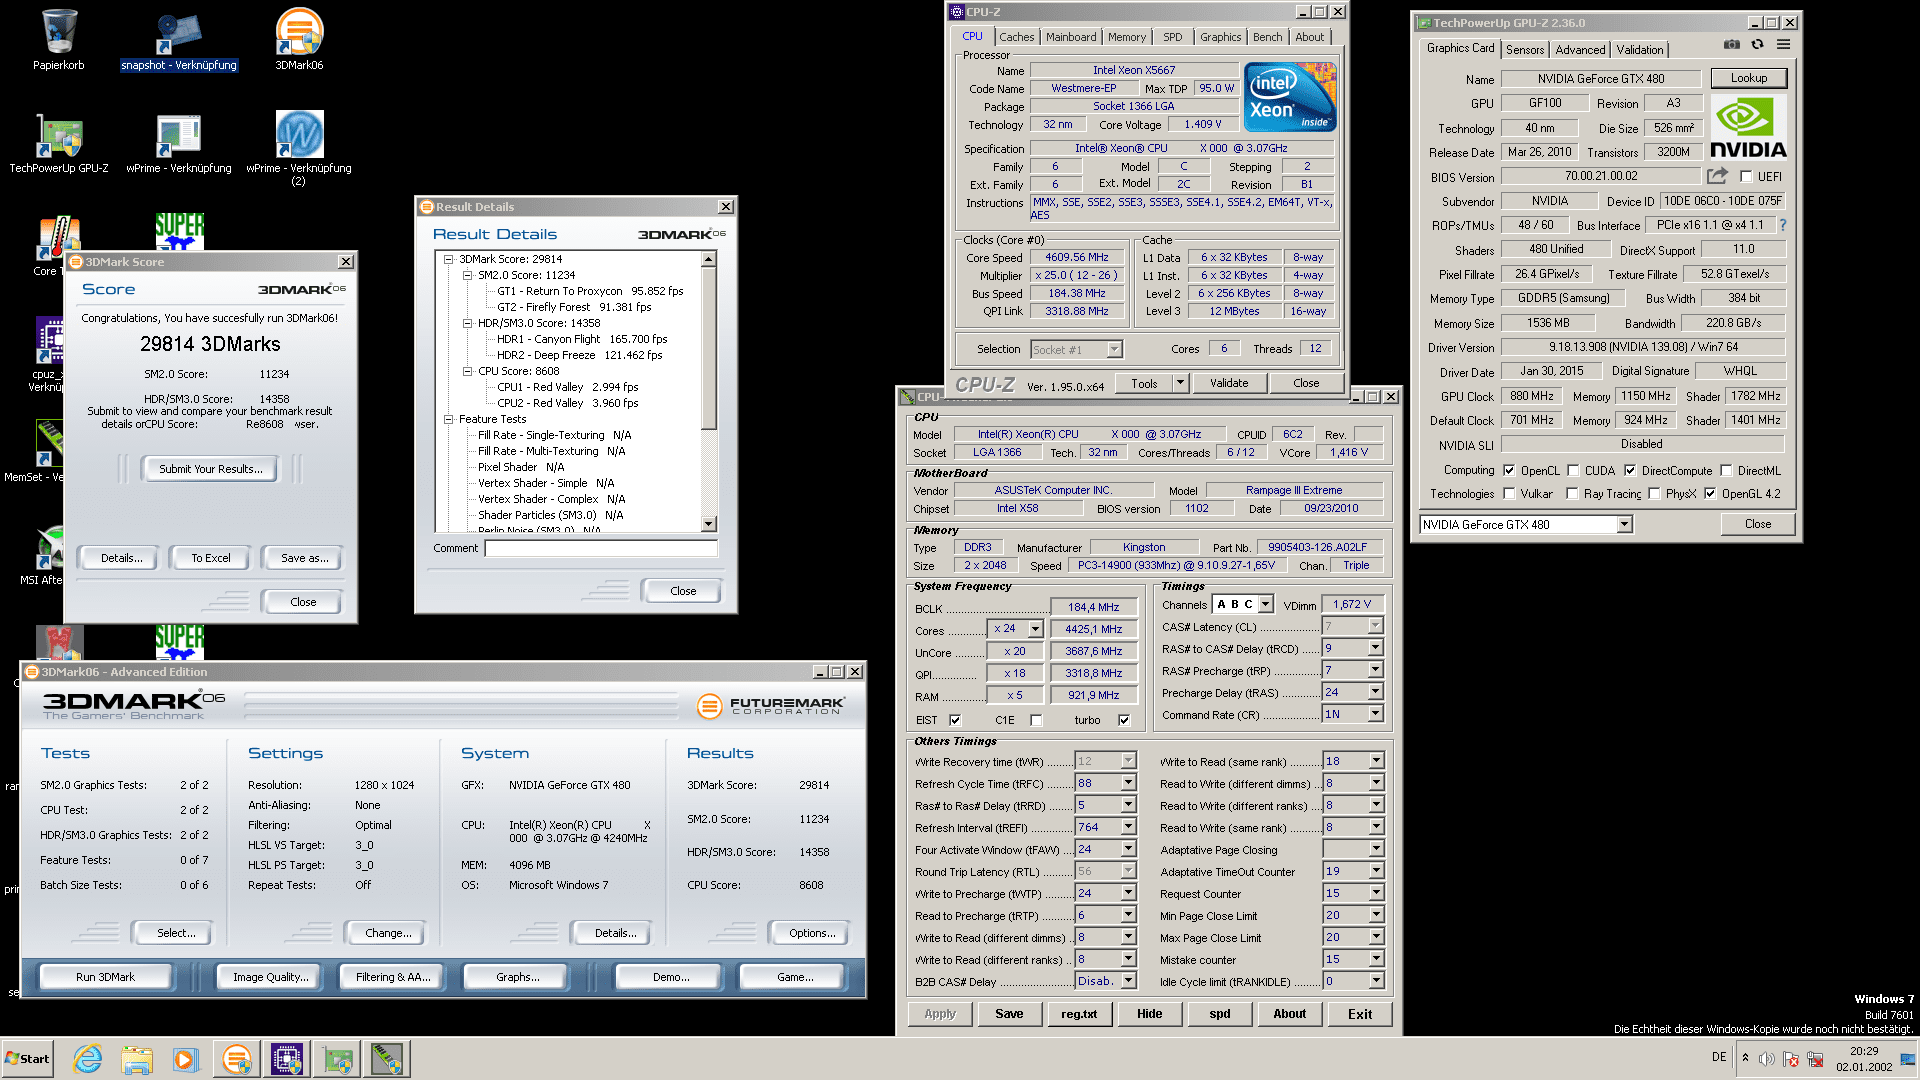
Task: Toggle the DirectML checkbox
Action: pyautogui.click(x=1726, y=470)
